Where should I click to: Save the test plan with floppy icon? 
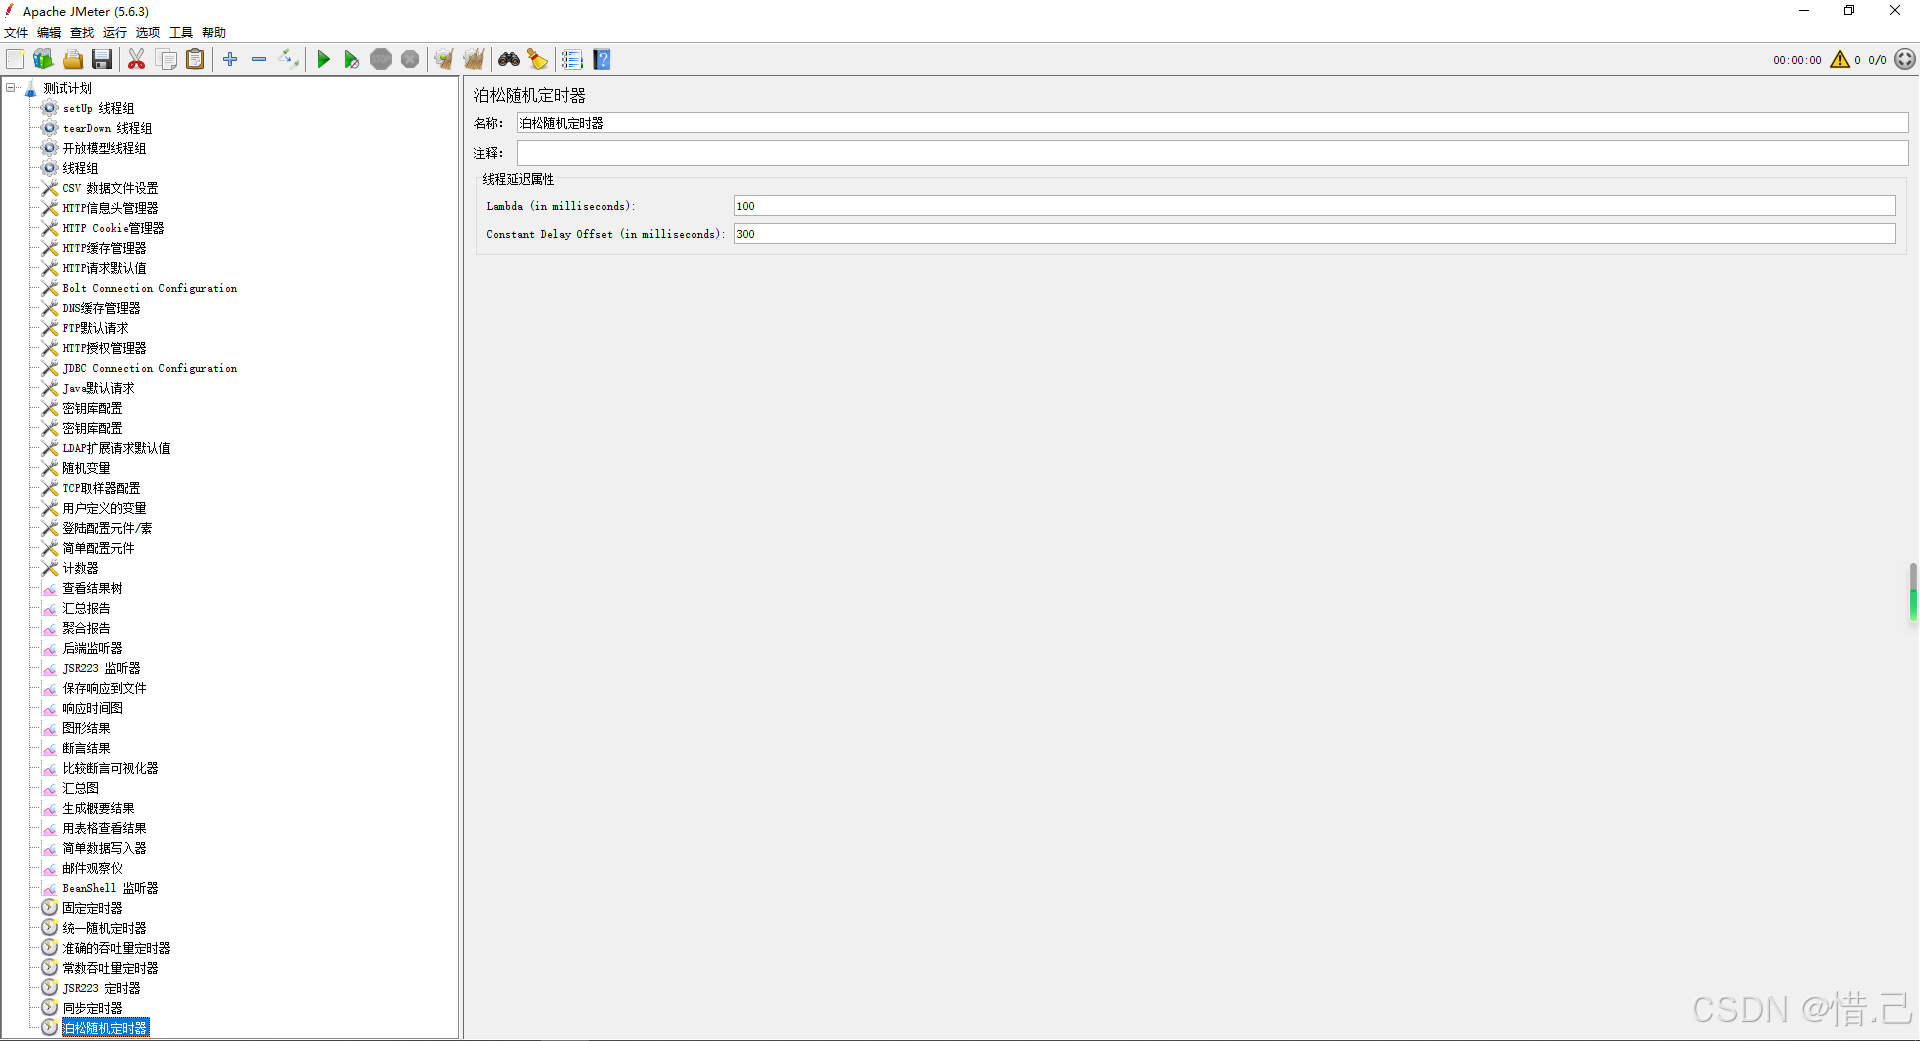102,60
